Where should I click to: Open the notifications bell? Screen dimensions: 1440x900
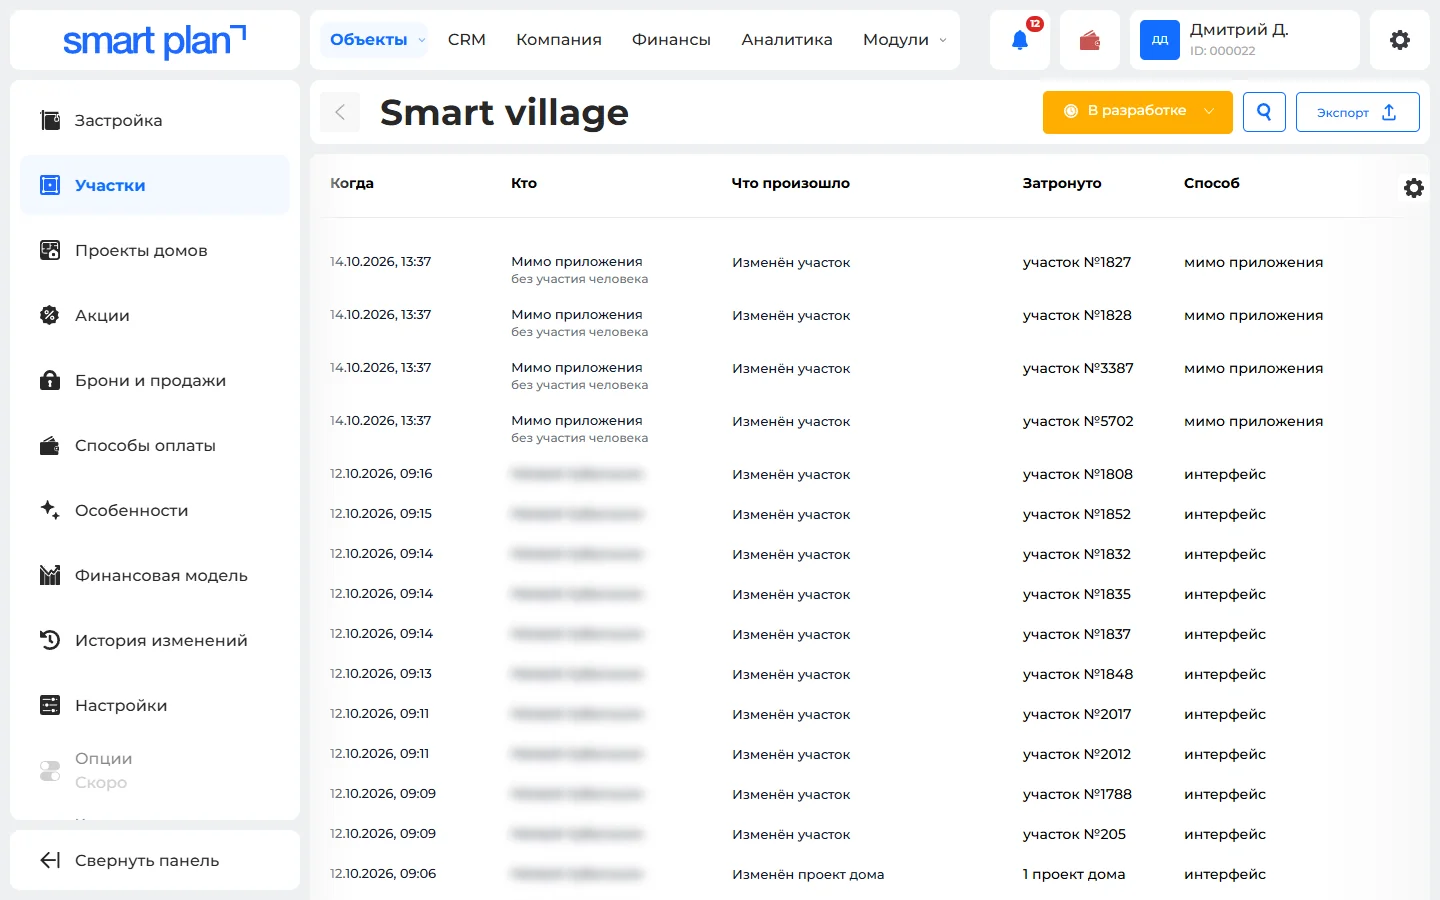coord(1020,40)
